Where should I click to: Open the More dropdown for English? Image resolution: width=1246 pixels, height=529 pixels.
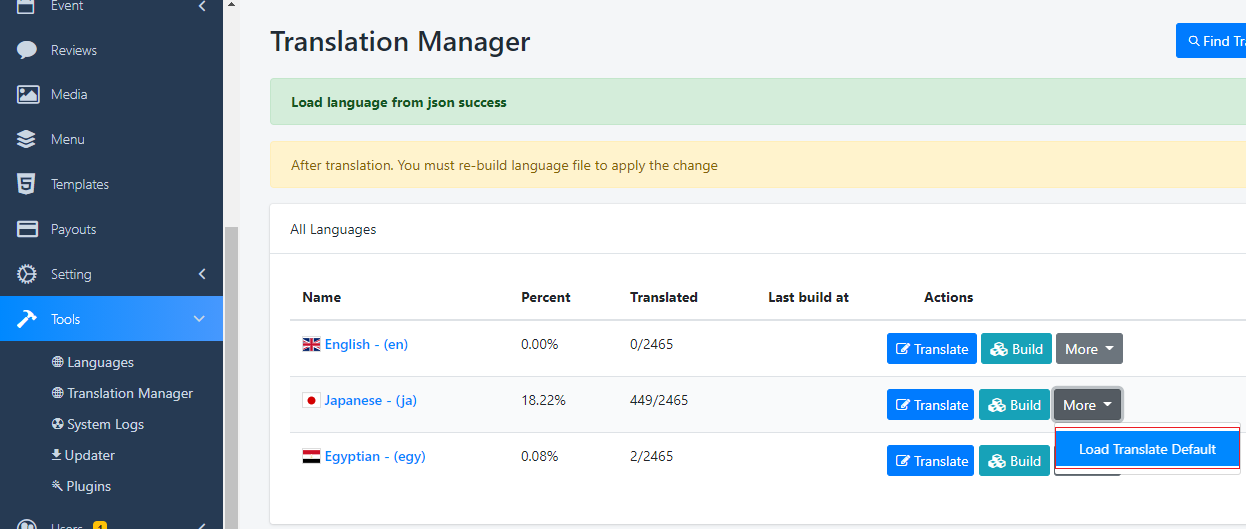pyautogui.click(x=1089, y=349)
